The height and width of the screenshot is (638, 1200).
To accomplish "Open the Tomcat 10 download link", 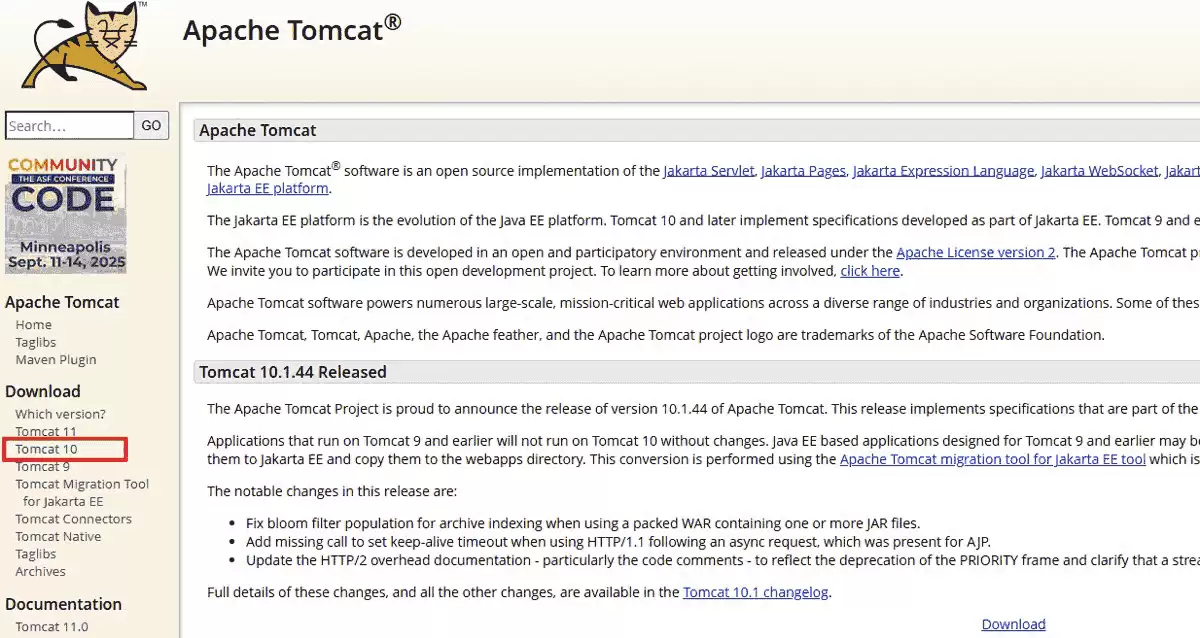I will (46, 449).
